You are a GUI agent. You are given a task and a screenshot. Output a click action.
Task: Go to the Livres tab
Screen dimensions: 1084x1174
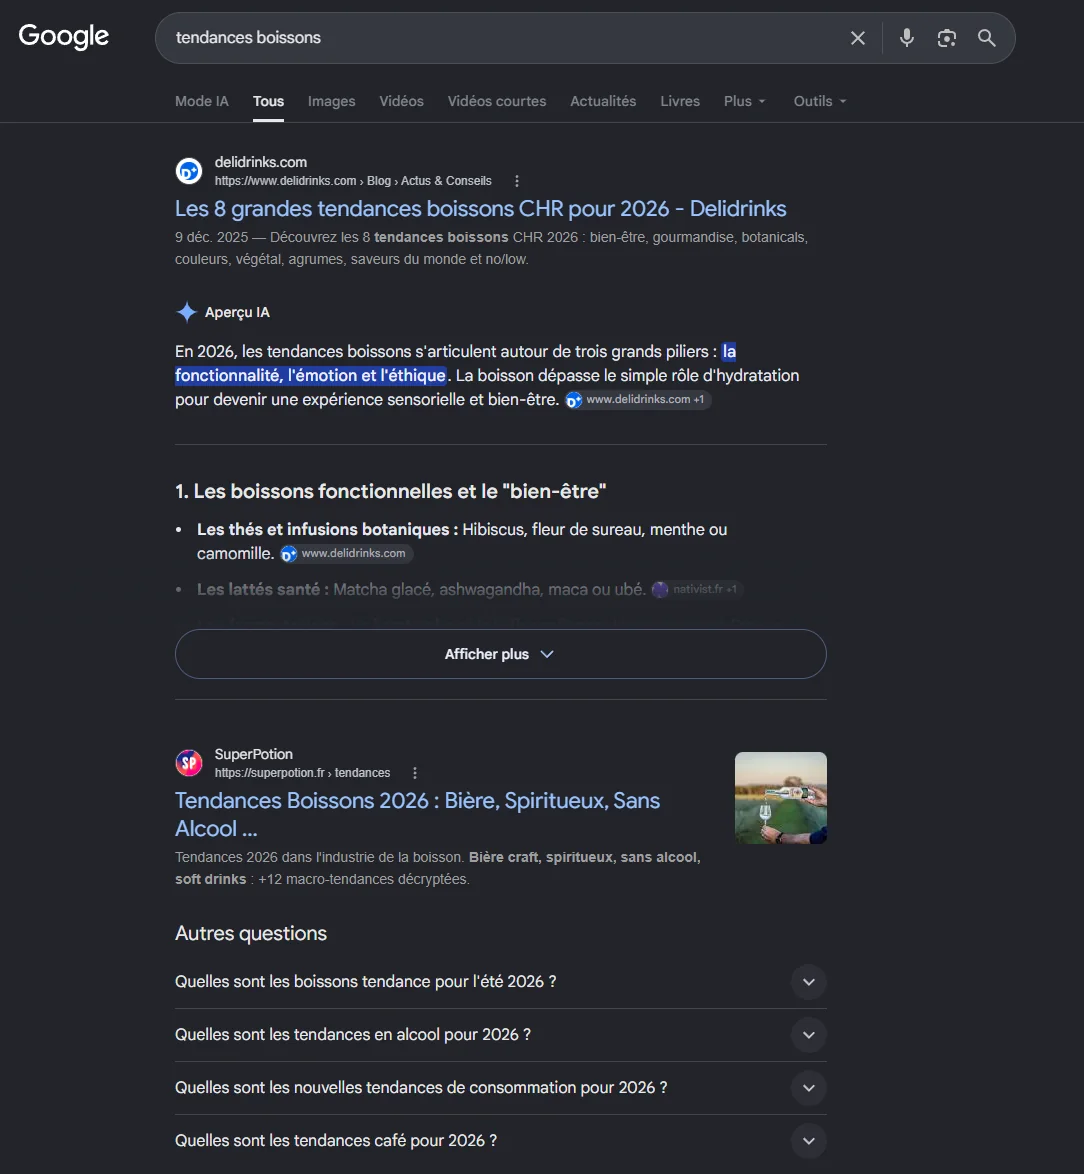tap(680, 101)
